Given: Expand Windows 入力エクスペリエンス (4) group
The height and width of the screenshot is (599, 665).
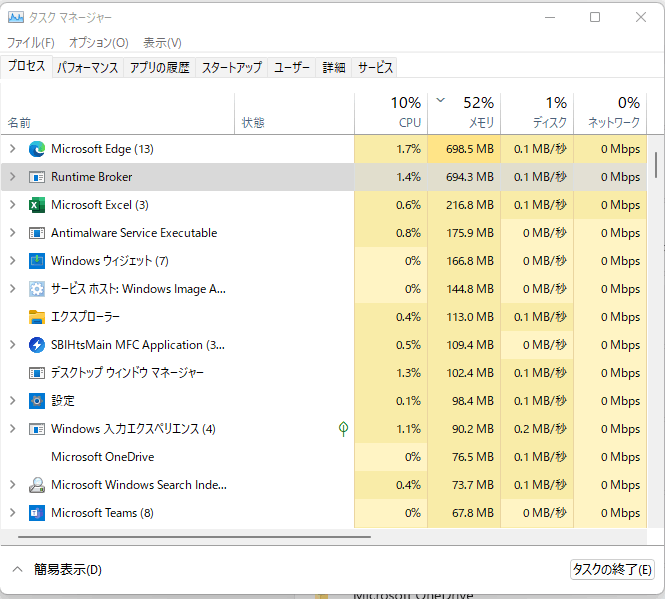Looking at the screenshot, I should [13, 429].
